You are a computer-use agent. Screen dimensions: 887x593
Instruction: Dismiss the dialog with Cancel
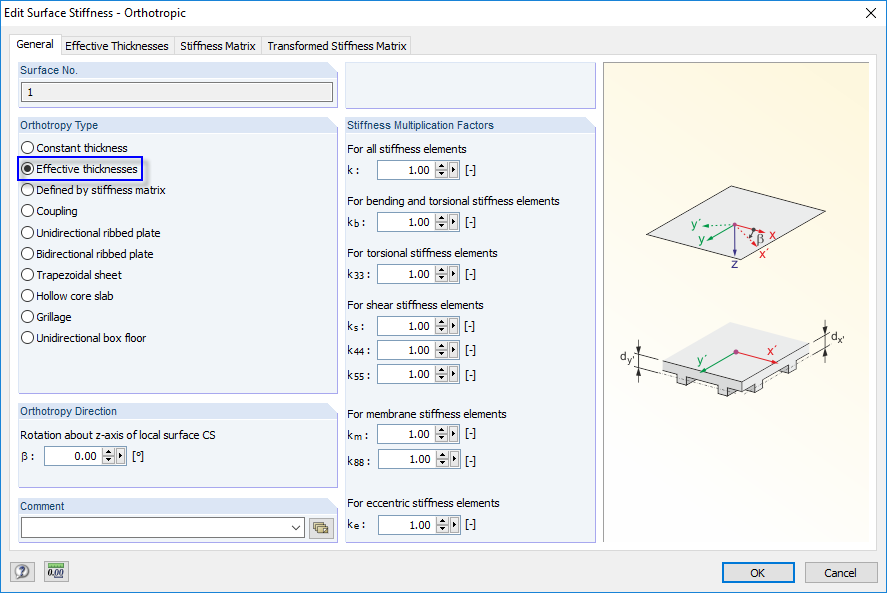tap(840, 572)
